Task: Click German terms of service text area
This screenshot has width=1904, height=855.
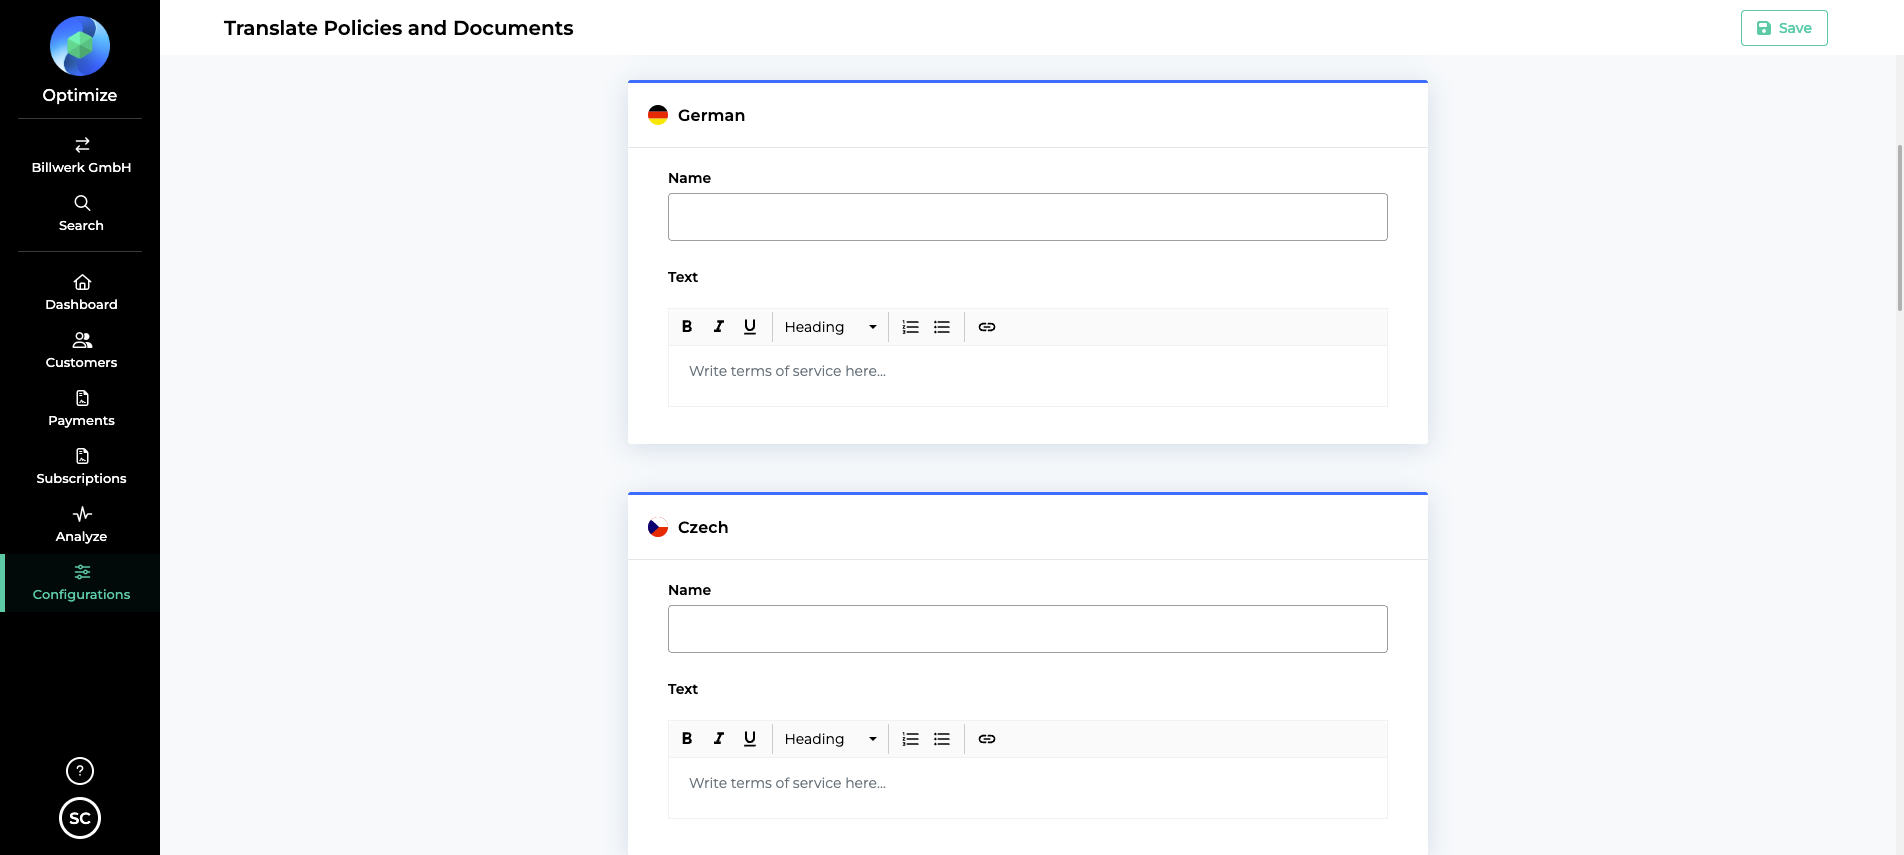Action: pyautogui.click(x=1028, y=376)
